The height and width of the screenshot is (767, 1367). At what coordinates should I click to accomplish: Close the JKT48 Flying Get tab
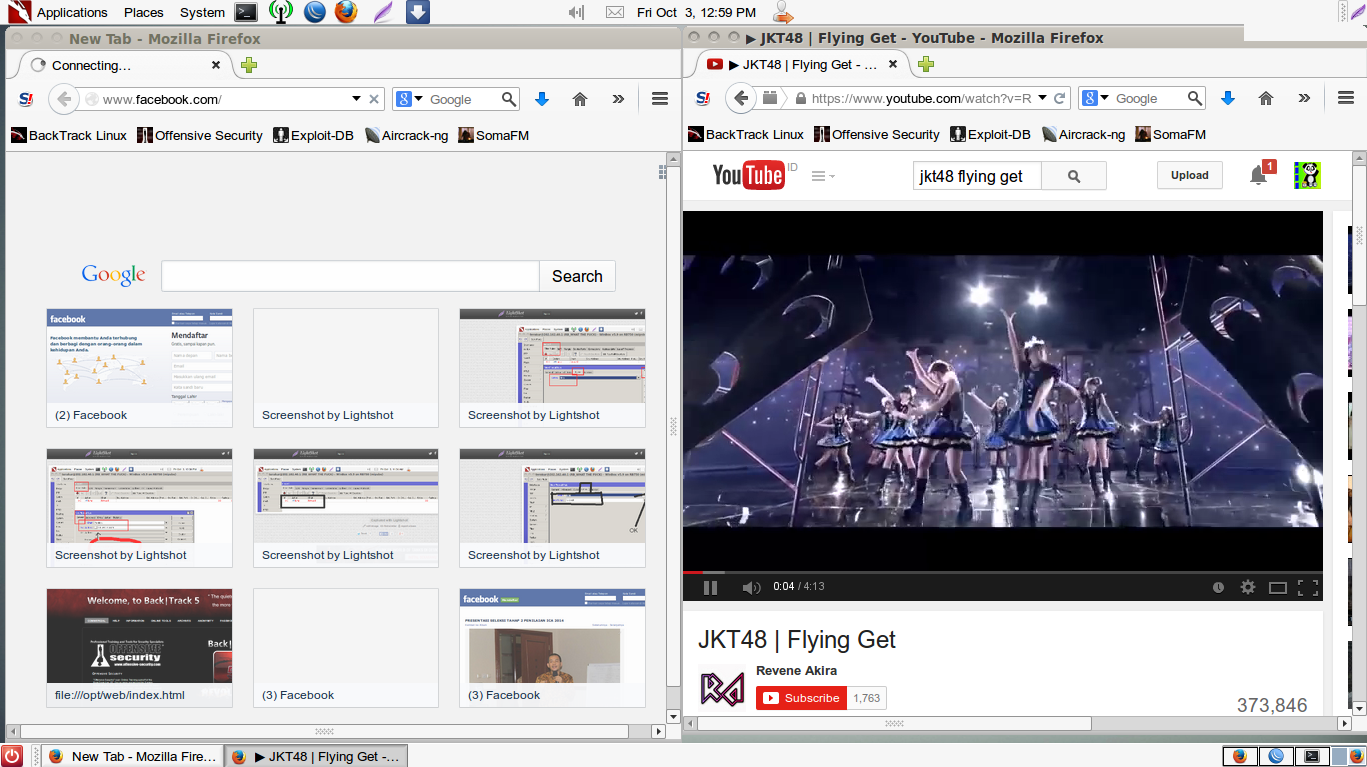[x=893, y=64]
